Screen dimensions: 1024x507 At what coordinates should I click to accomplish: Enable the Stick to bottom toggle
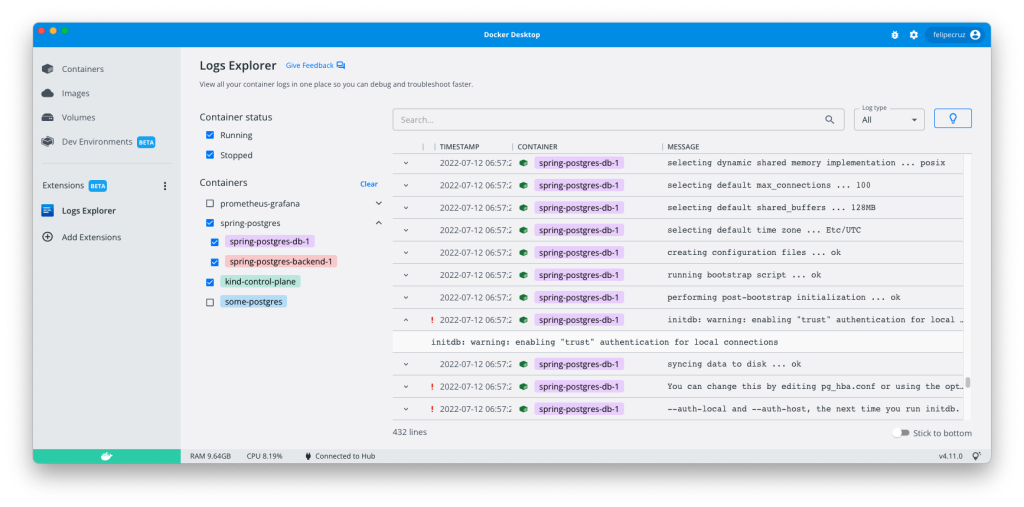click(901, 433)
